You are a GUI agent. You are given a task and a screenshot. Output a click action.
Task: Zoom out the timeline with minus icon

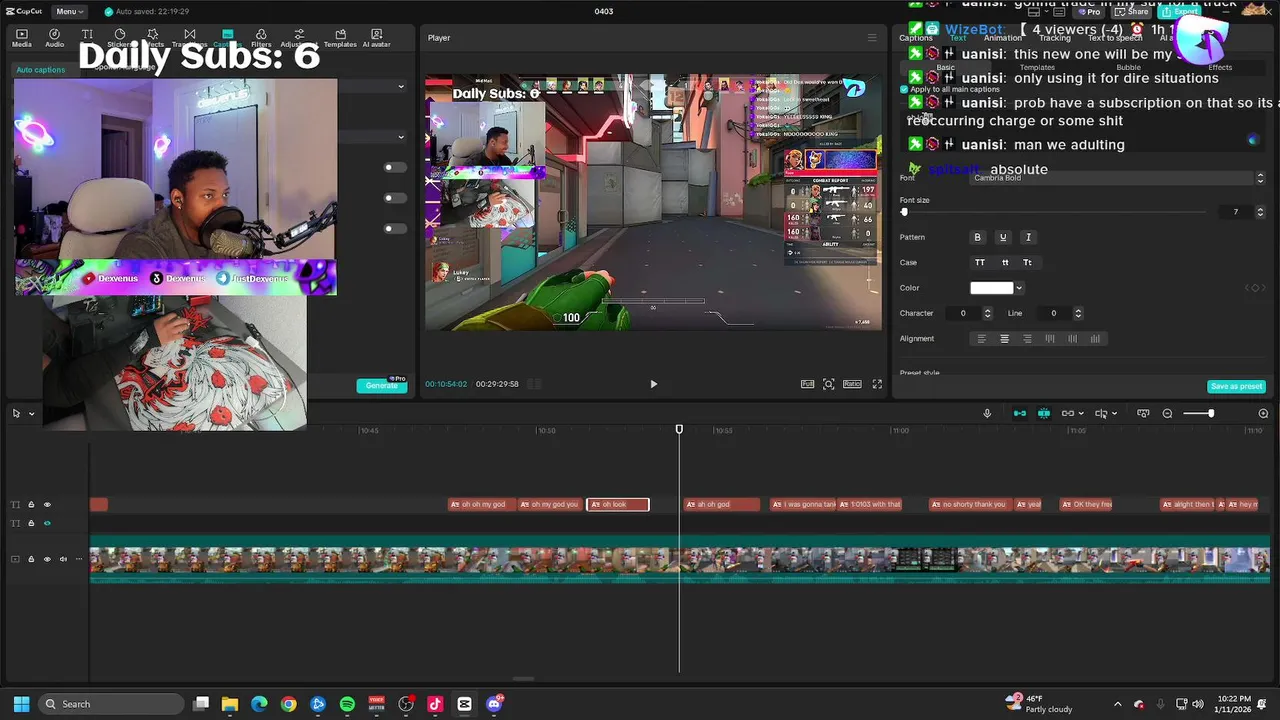[1167, 413]
